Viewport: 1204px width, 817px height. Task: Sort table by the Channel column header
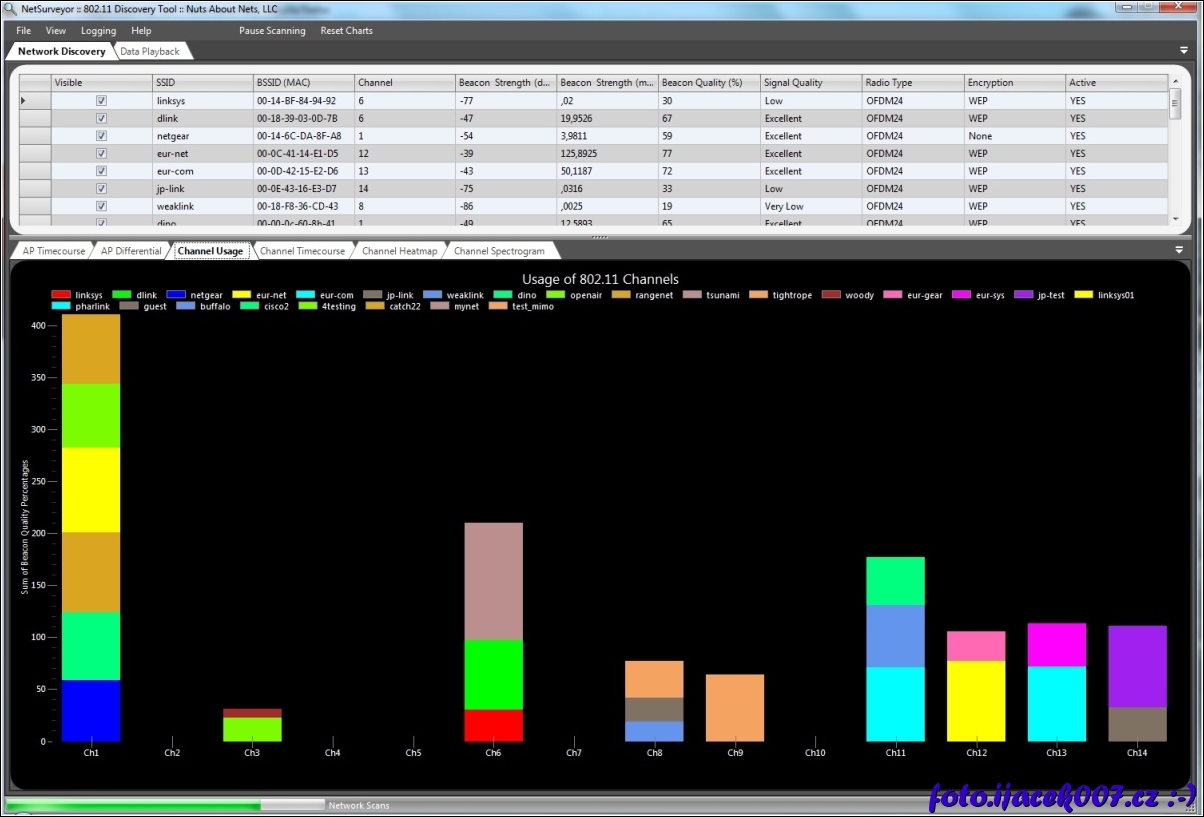[403, 83]
